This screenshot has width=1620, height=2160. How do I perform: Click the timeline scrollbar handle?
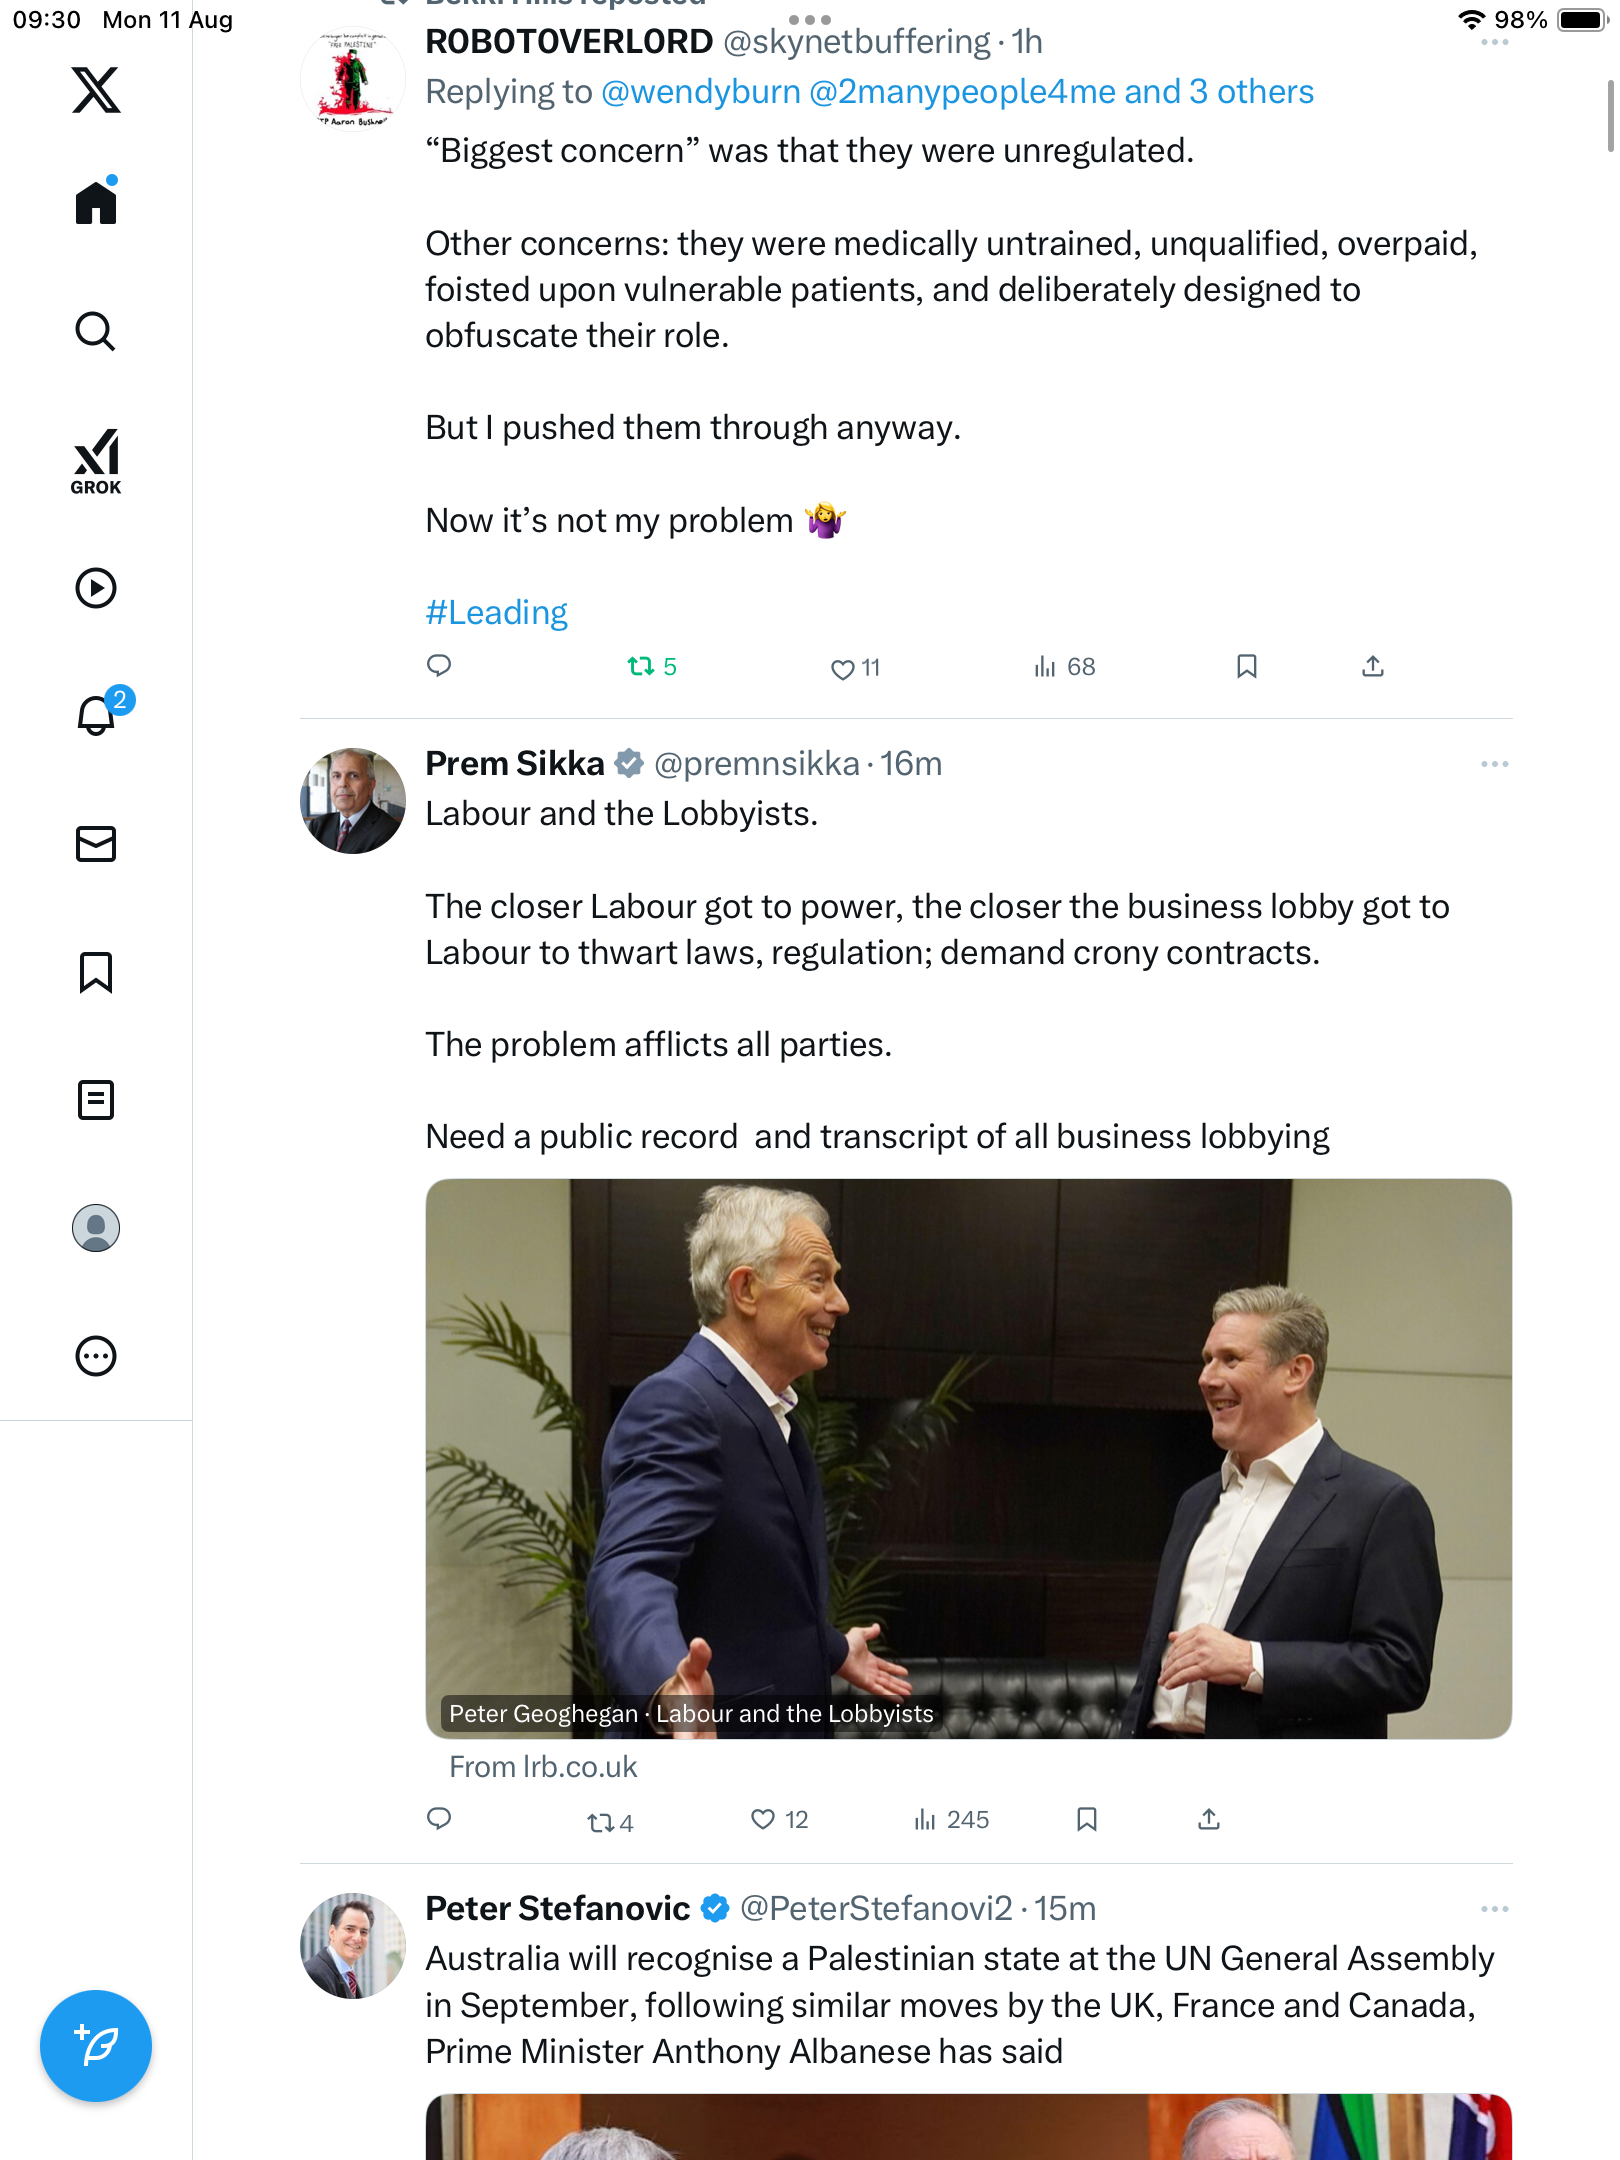coord(1609,117)
